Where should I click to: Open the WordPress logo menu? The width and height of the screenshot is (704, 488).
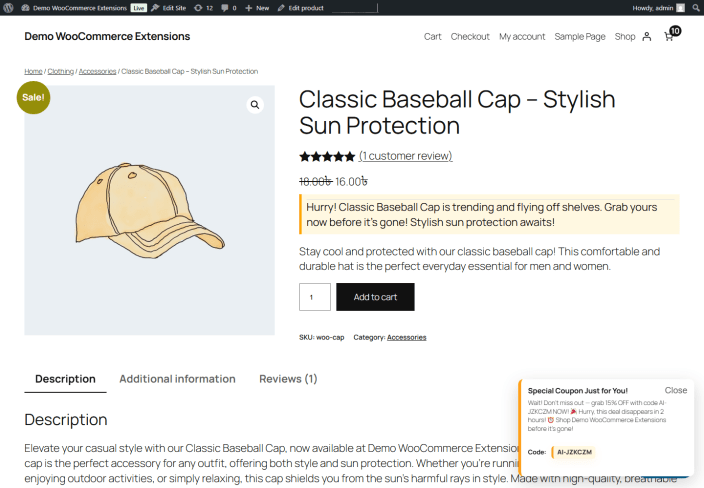[8, 8]
